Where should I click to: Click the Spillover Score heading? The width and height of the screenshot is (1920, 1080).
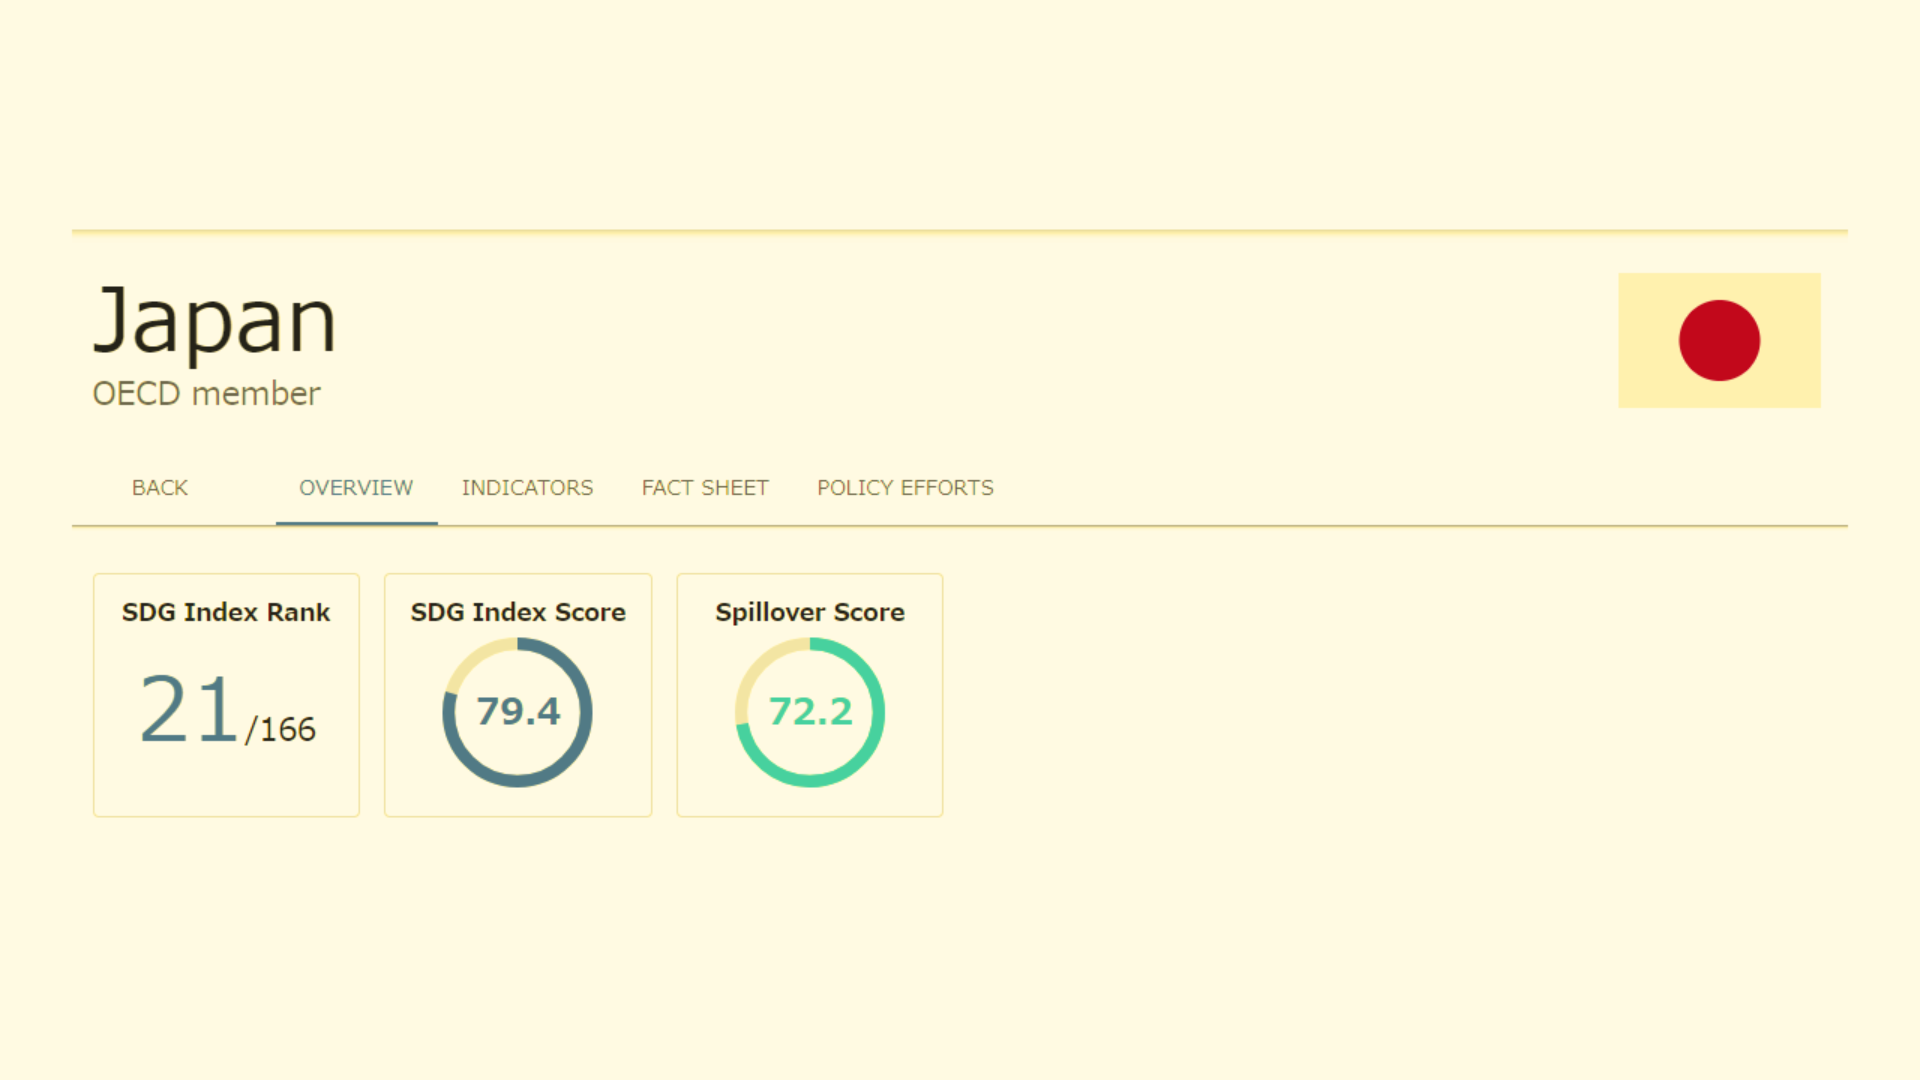[810, 612]
